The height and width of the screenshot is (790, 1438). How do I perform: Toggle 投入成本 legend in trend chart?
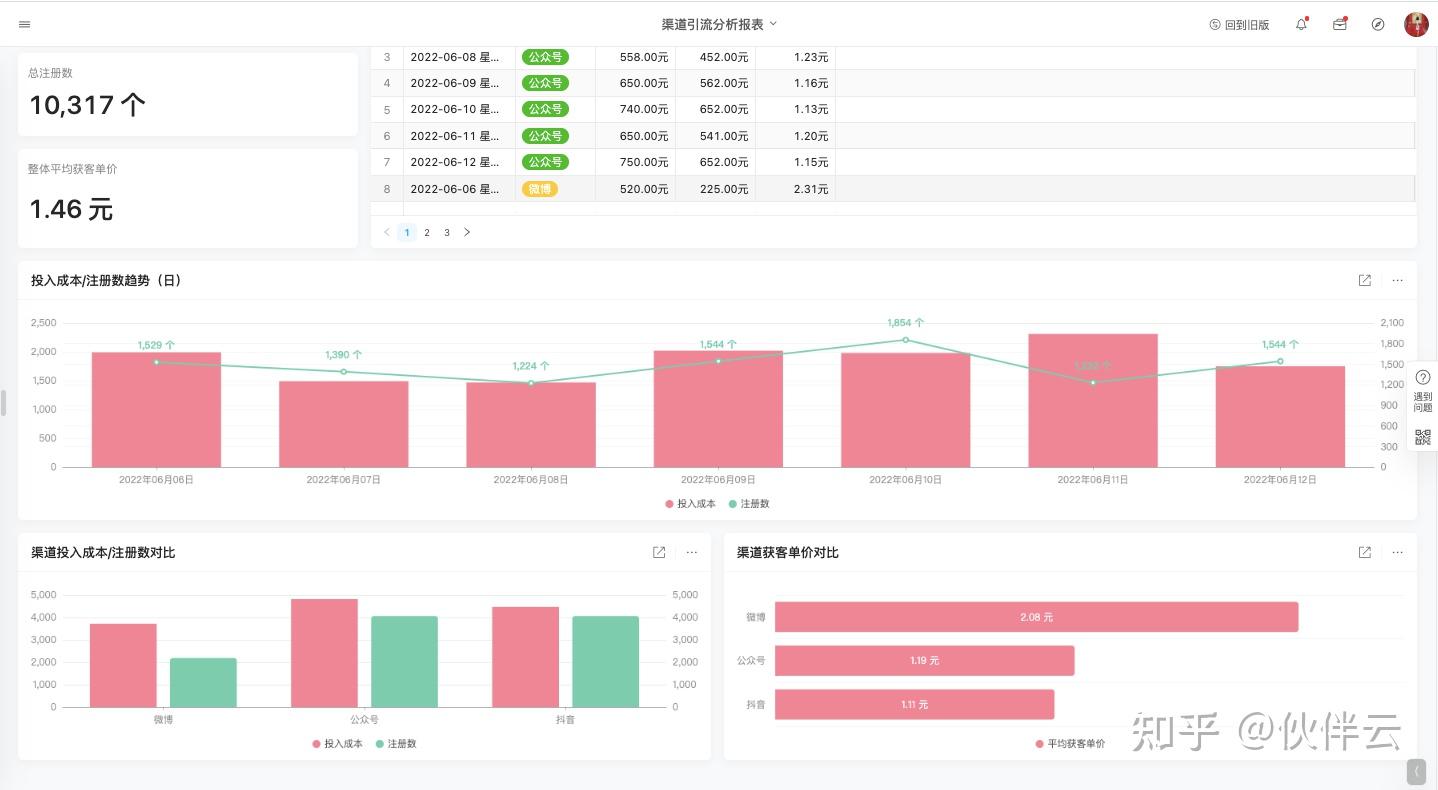pyautogui.click(x=691, y=504)
